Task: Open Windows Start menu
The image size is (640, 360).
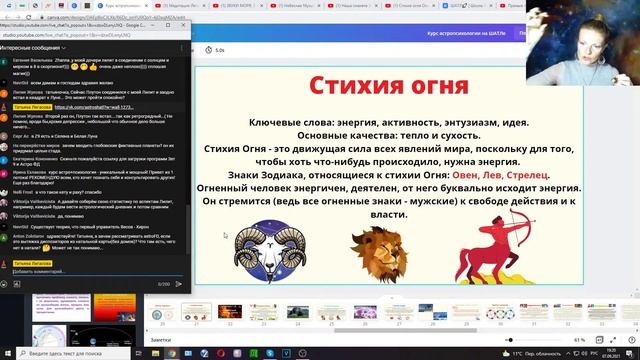Action: (7, 353)
